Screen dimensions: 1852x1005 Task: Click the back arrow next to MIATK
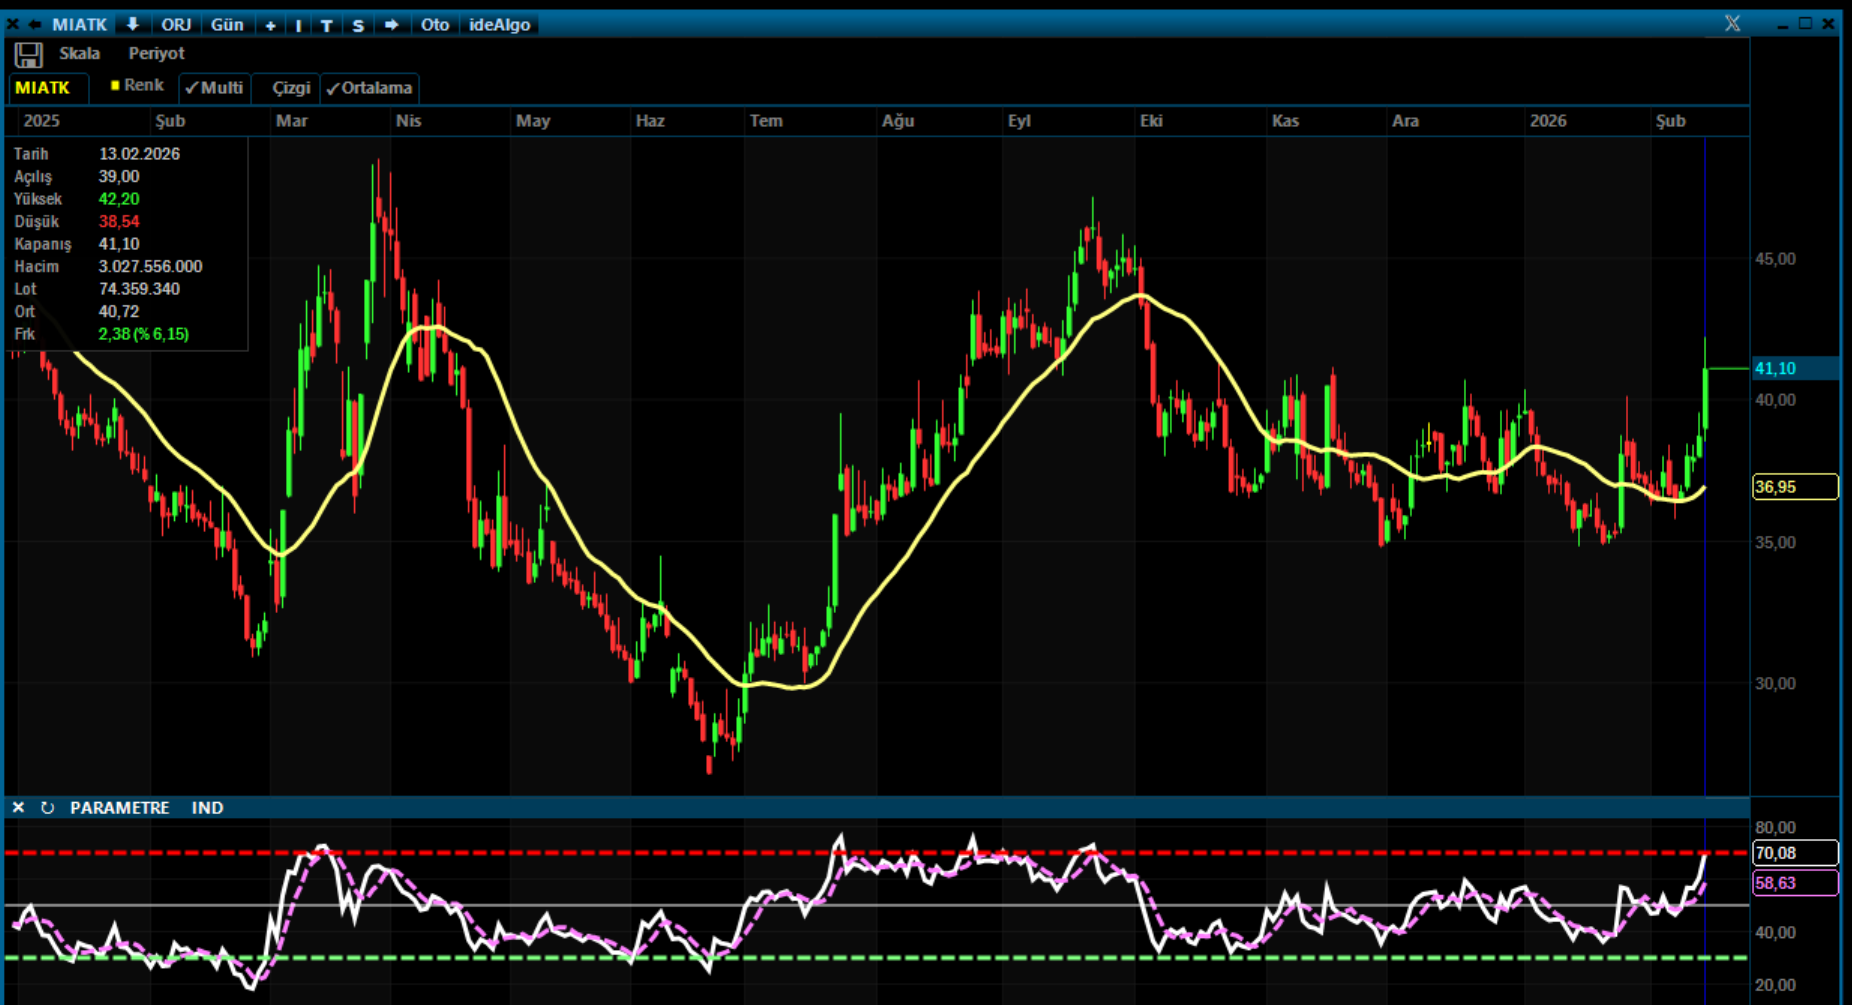[35, 24]
